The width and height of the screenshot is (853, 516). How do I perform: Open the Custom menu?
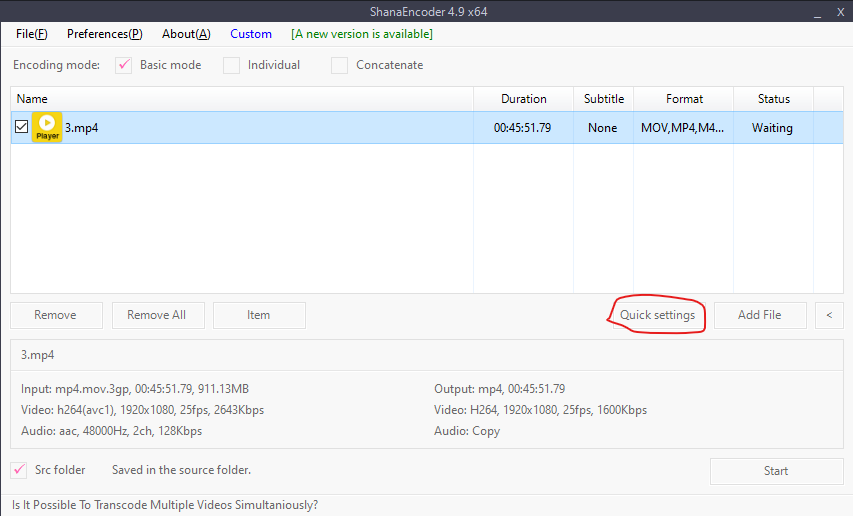pos(251,34)
